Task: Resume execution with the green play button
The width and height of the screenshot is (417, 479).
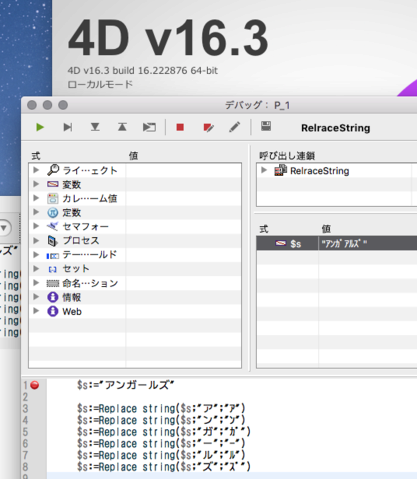Action: pyautogui.click(x=40, y=127)
